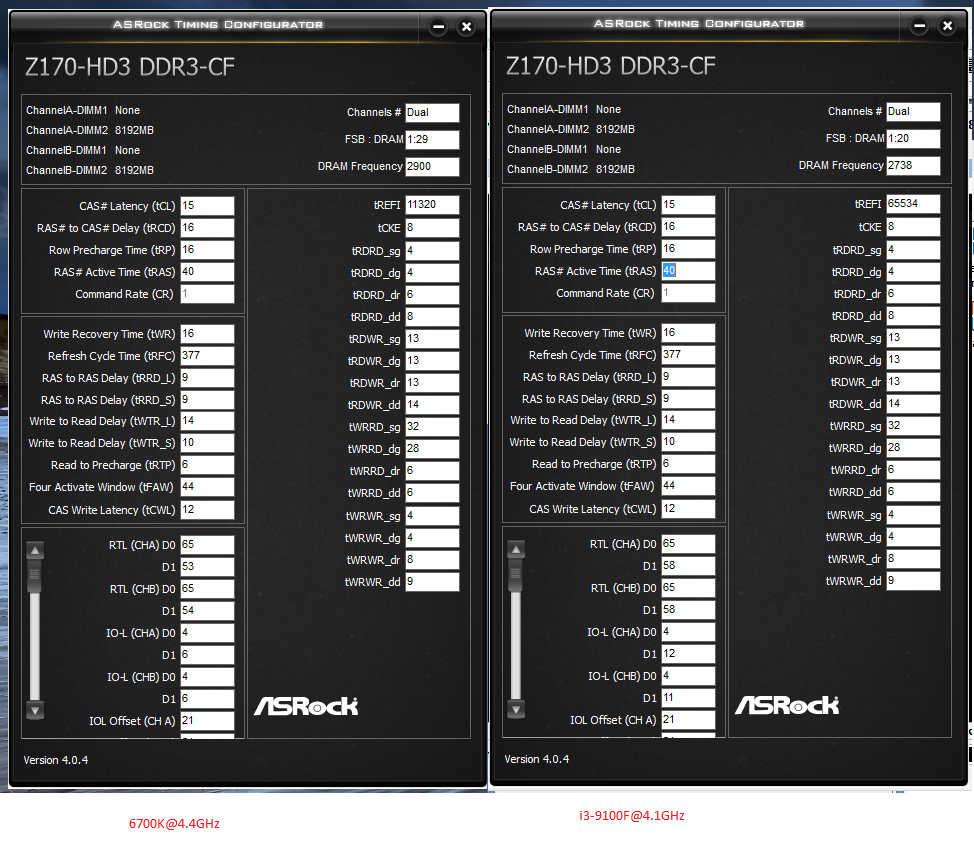Click RAS# to CAS# Delay (tRCD) field in left window
The image size is (974, 860).
[207, 228]
